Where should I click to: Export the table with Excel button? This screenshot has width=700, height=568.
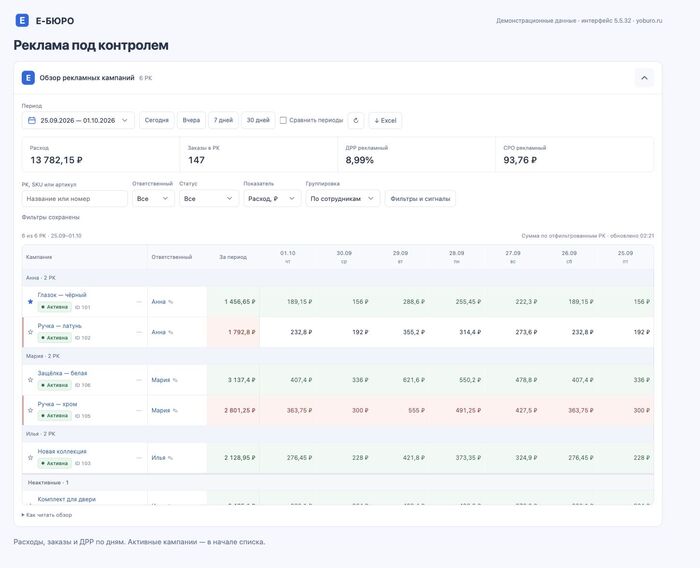click(x=385, y=120)
